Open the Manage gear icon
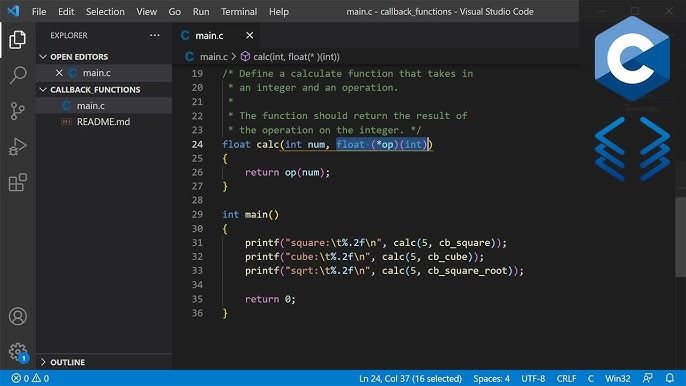Viewport: 686px width, 386px height. point(18,351)
